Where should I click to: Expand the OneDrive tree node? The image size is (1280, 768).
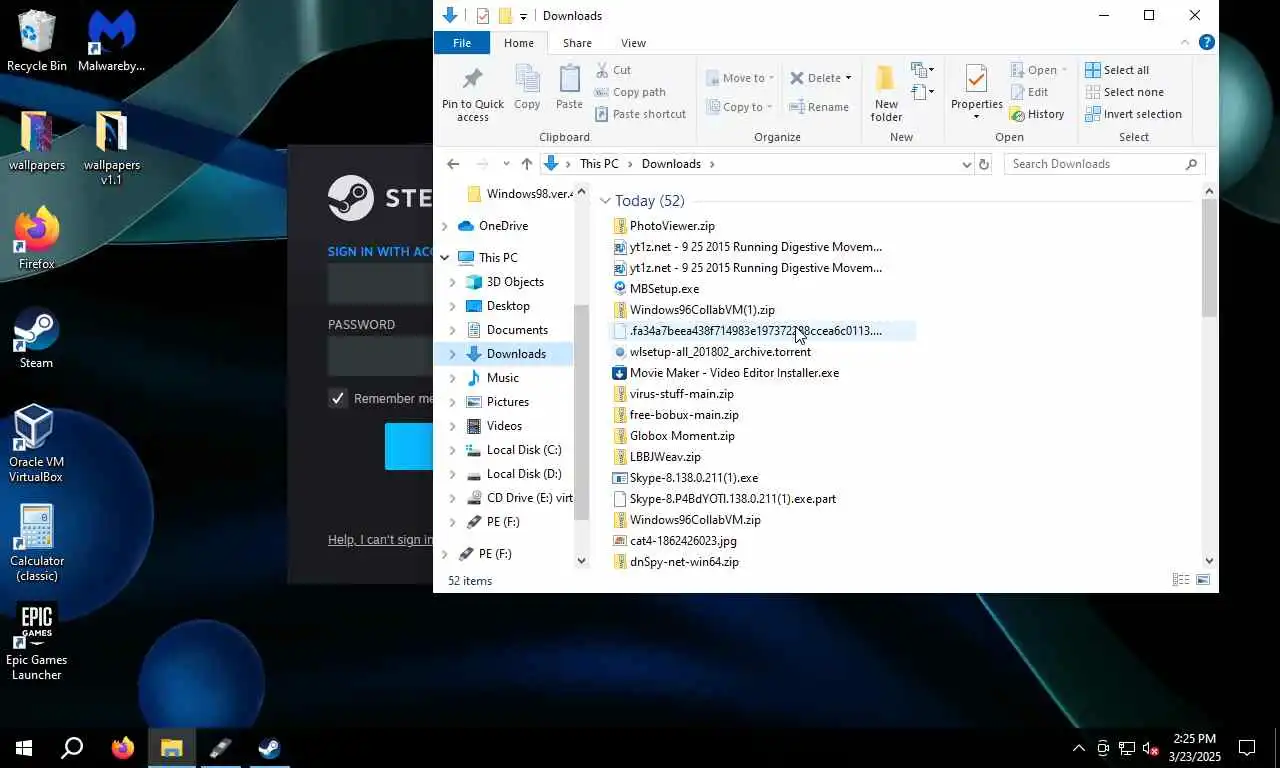pos(445,226)
